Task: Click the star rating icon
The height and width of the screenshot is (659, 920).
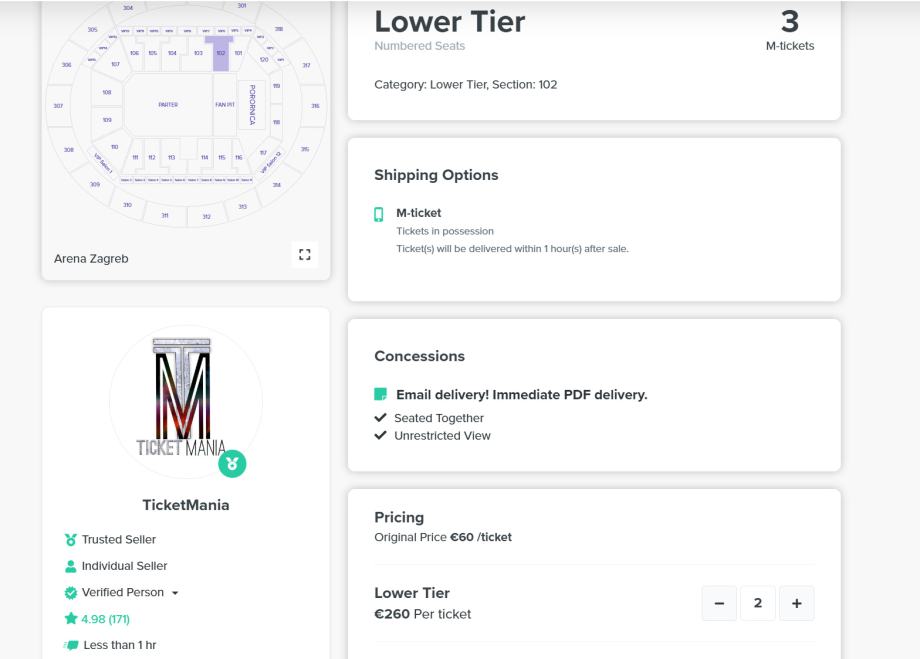Action: click(70, 619)
